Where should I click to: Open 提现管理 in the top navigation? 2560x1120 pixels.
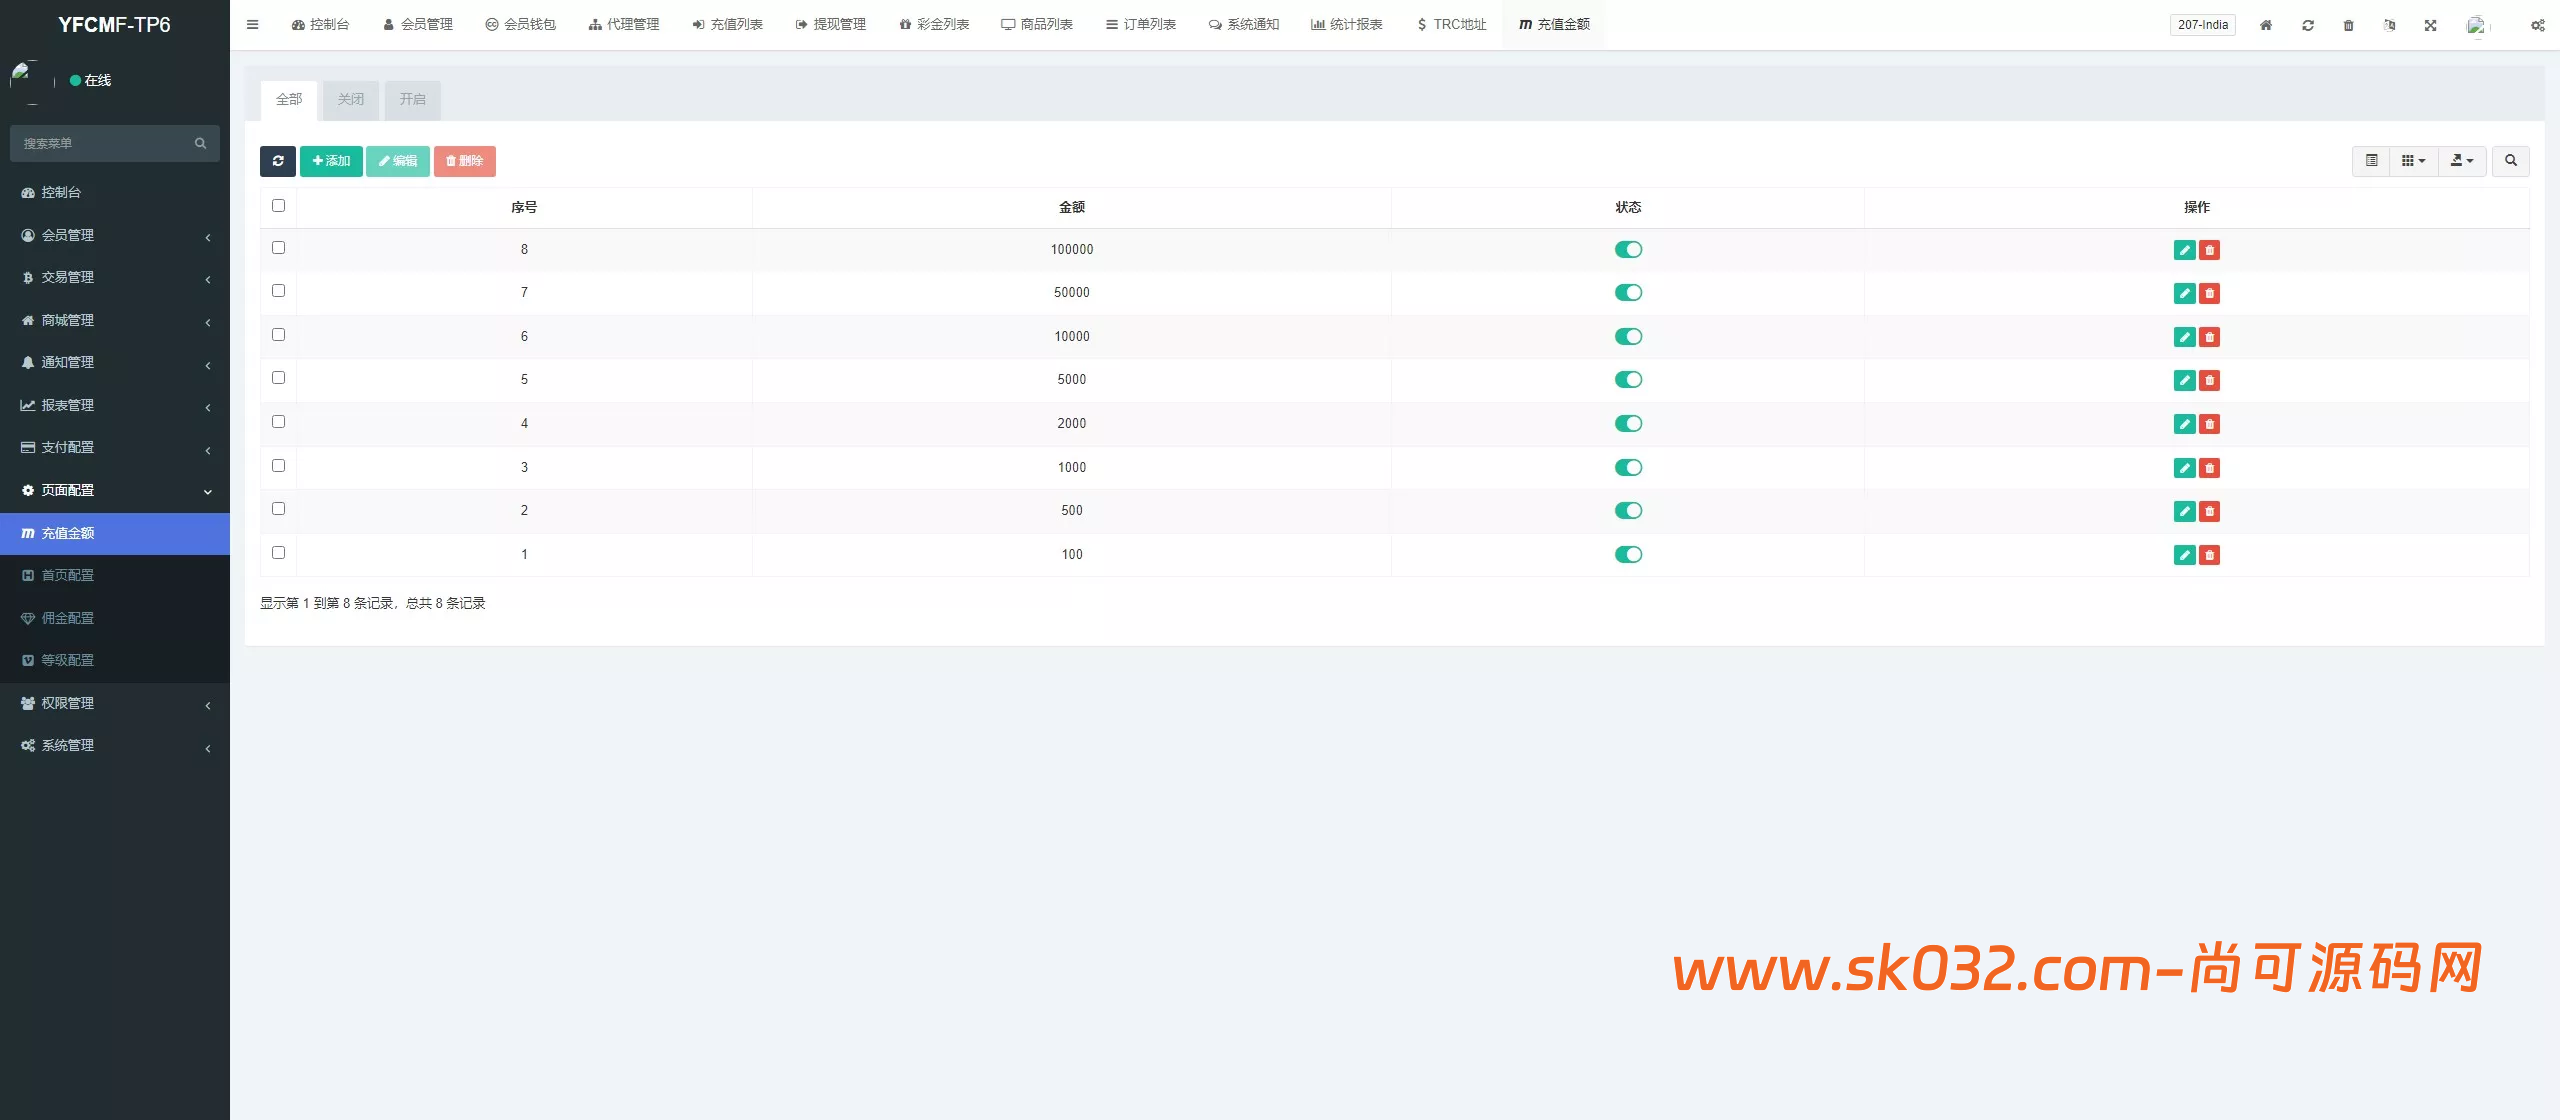tap(830, 25)
